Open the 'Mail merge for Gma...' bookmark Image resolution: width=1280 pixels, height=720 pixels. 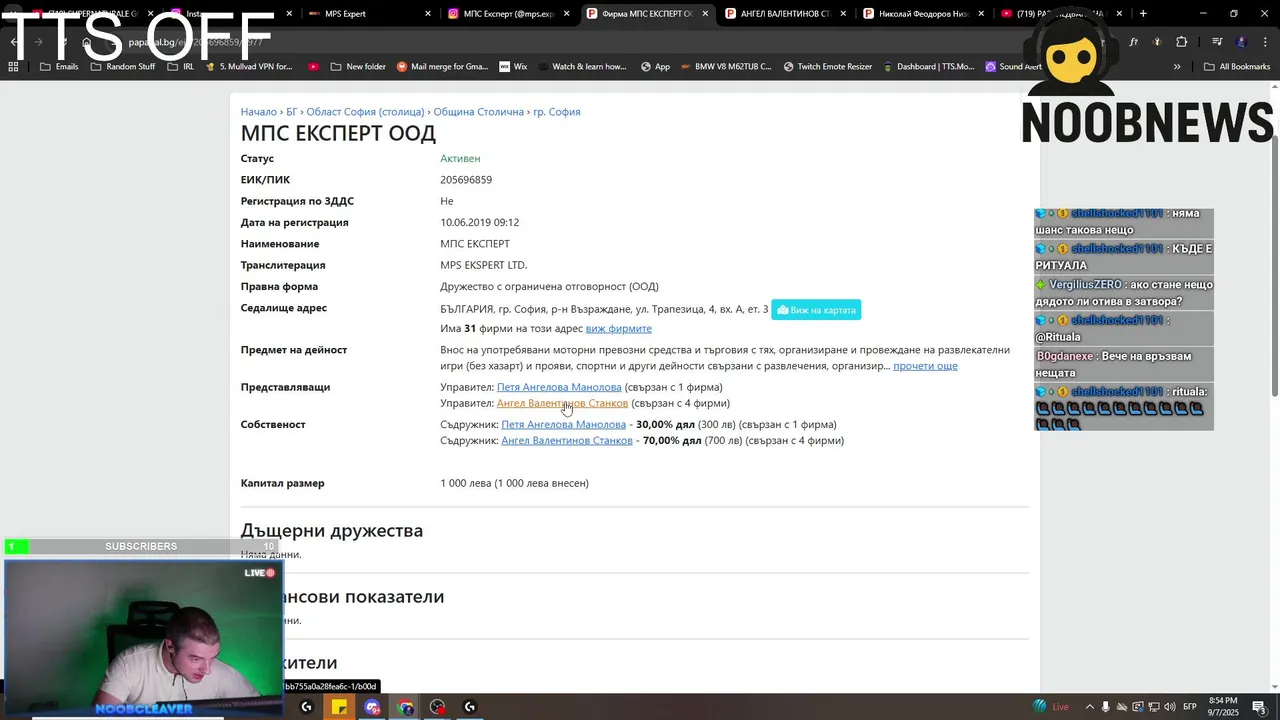tap(442, 67)
